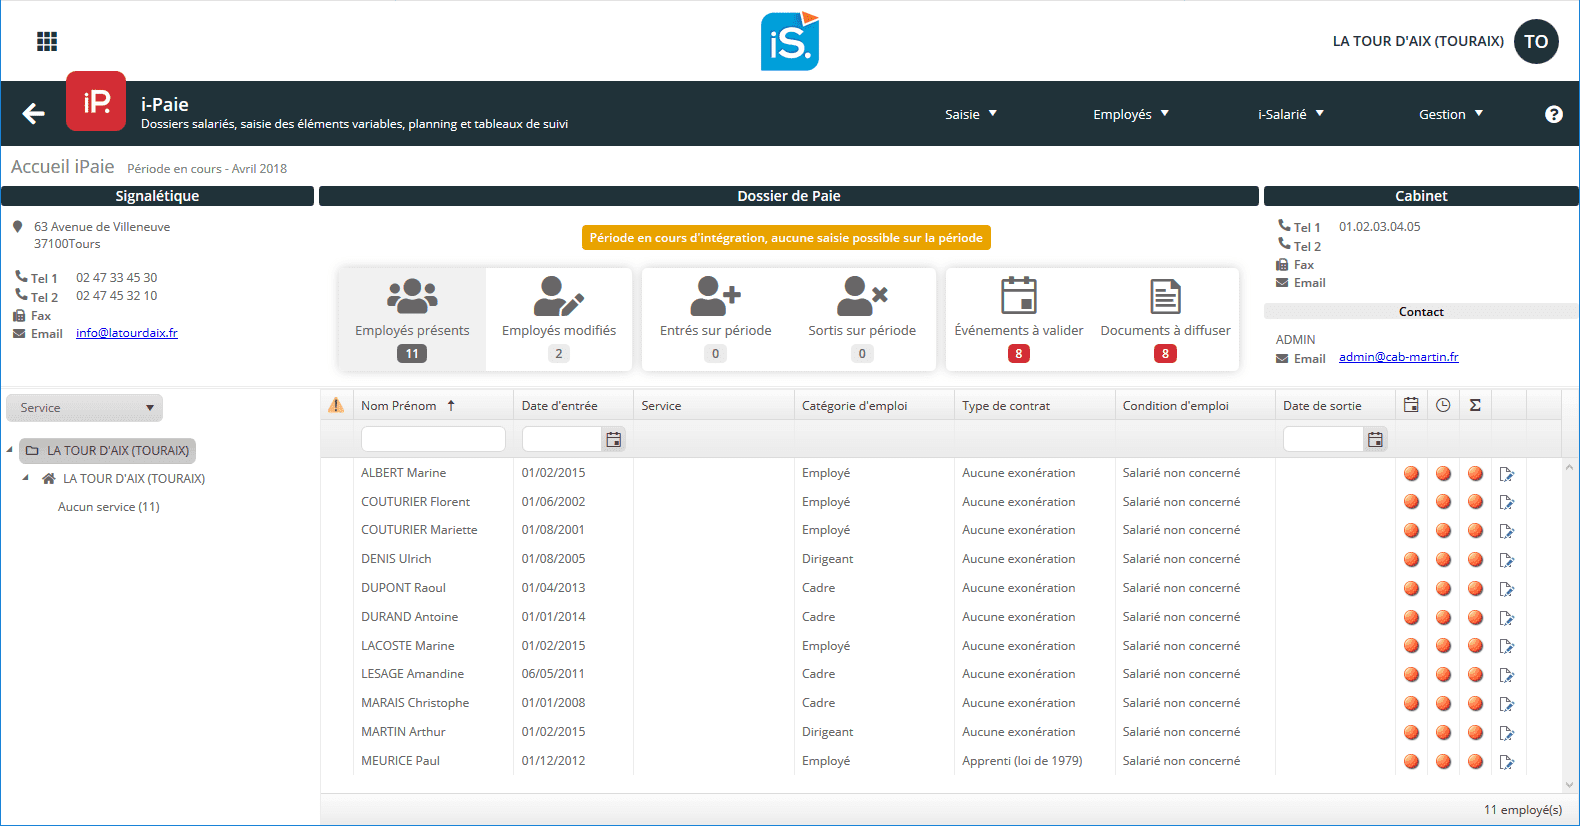Open edit document icon for LACOSTE Marine
The height and width of the screenshot is (826, 1580).
1507,647
